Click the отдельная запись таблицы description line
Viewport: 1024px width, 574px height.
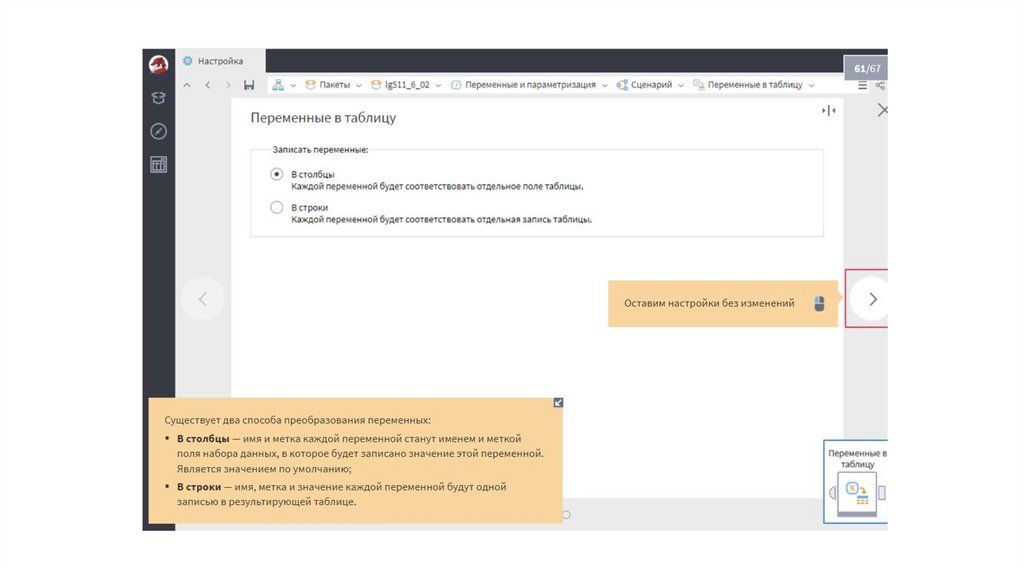click(x=441, y=219)
